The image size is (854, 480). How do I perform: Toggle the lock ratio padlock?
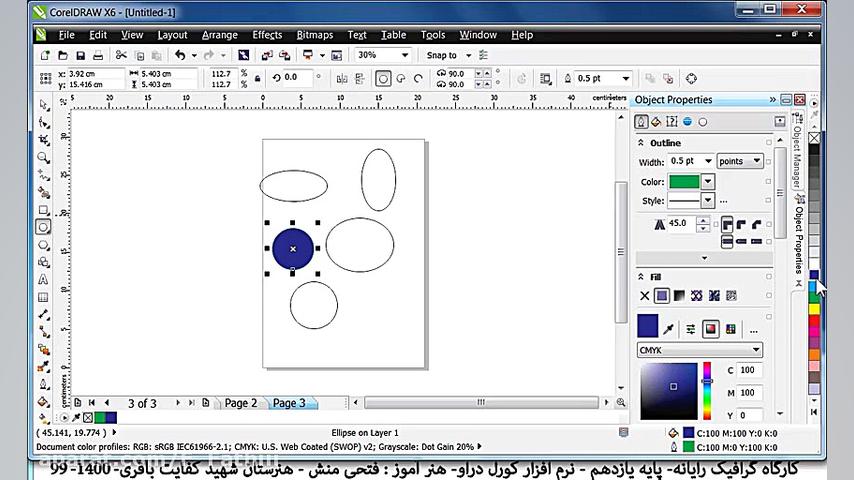(258, 78)
